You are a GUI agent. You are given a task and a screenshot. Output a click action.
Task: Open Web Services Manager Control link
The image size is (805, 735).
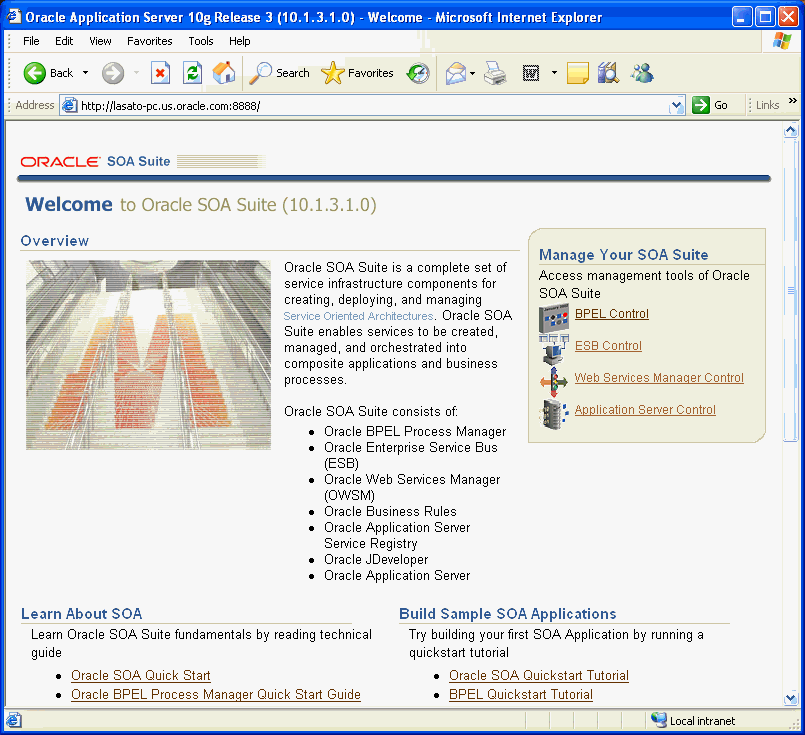[659, 378]
